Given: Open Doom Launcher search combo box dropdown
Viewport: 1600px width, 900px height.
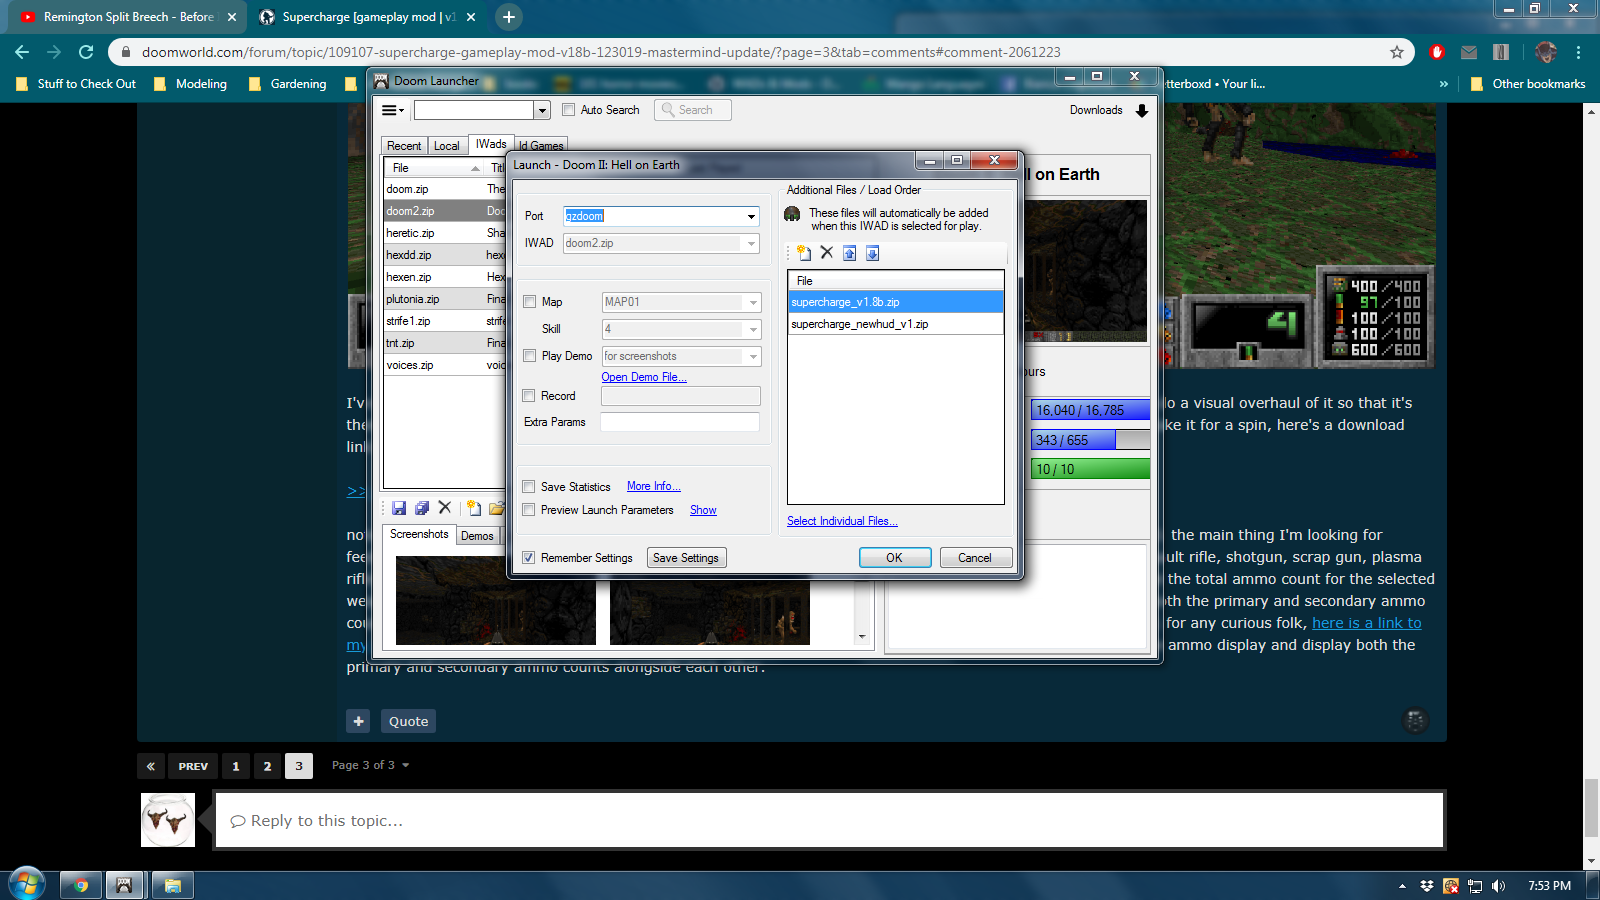Looking at the screenshot, I should click(542, 110).
